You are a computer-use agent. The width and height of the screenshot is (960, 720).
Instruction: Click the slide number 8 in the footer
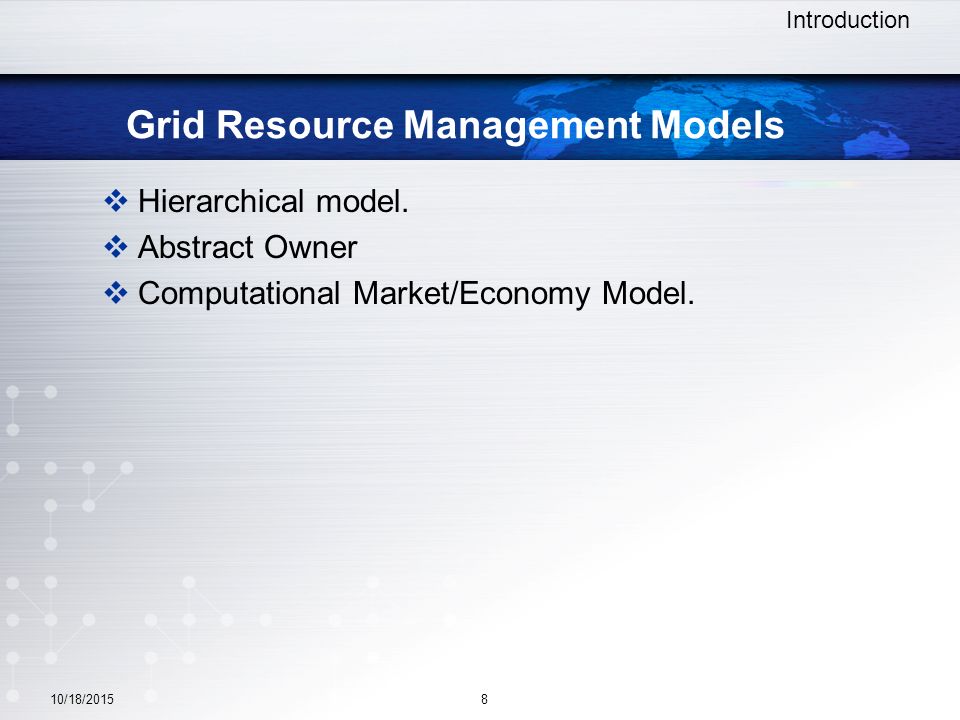(x=484, y=699)
